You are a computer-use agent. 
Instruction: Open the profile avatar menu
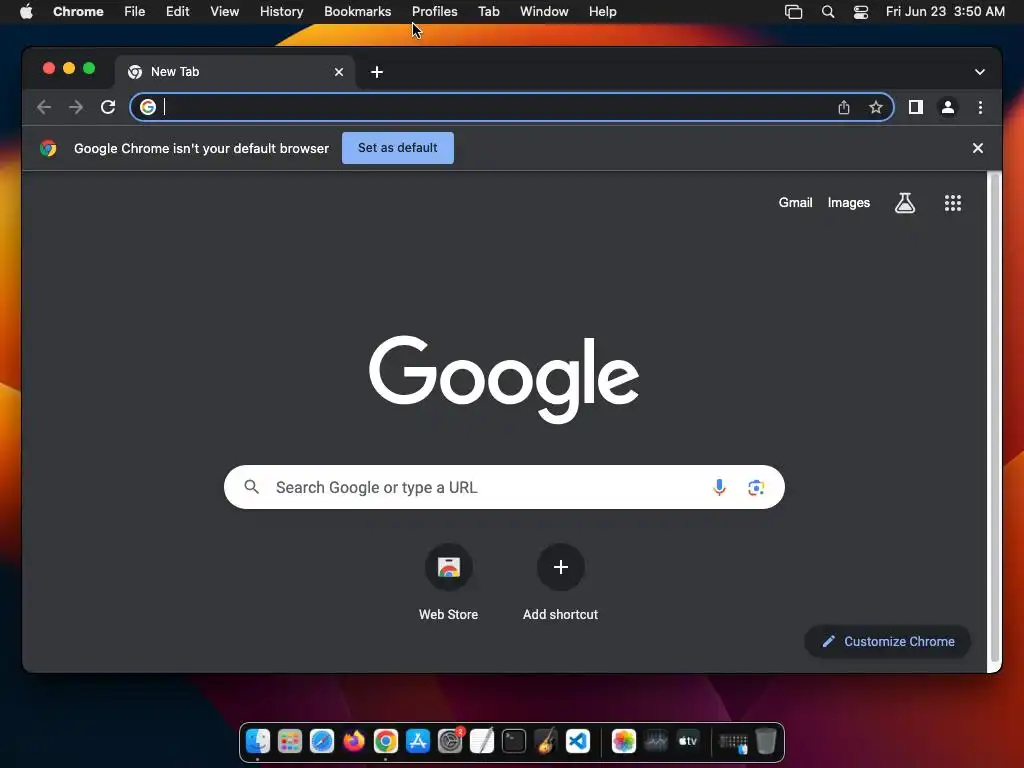[948, 107]
